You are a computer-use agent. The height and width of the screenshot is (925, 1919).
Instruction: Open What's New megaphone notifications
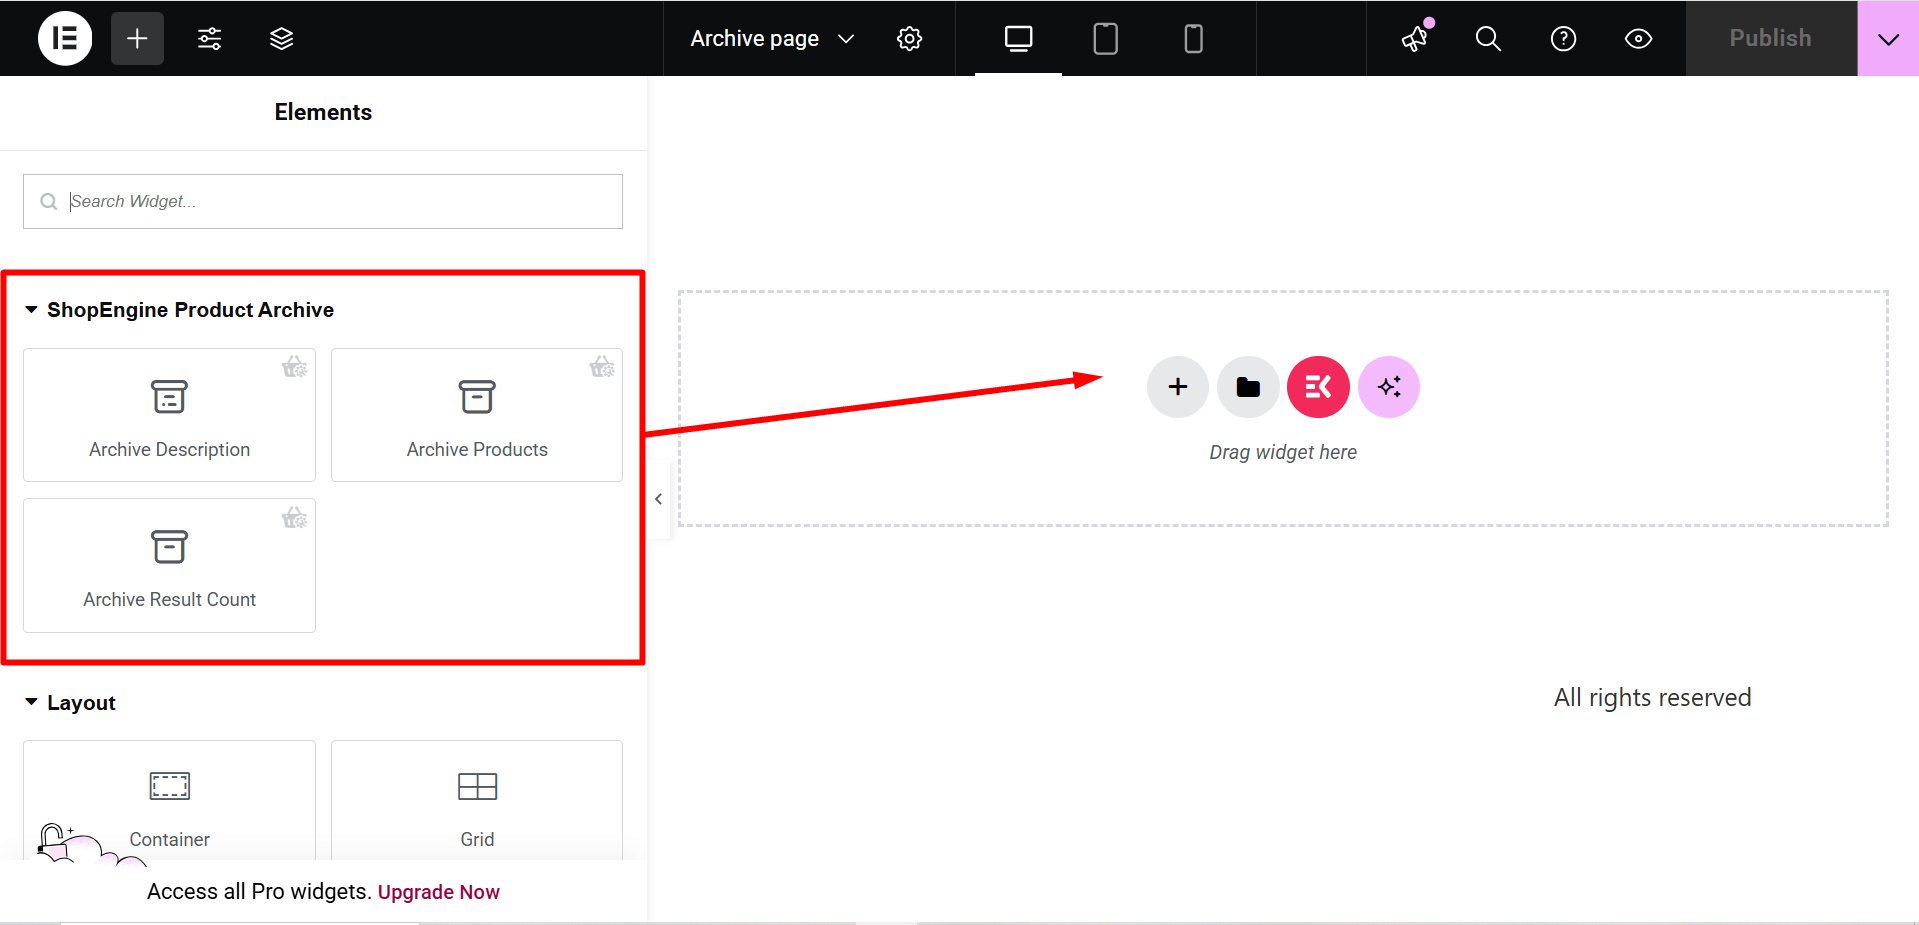tap(1416, 38)
